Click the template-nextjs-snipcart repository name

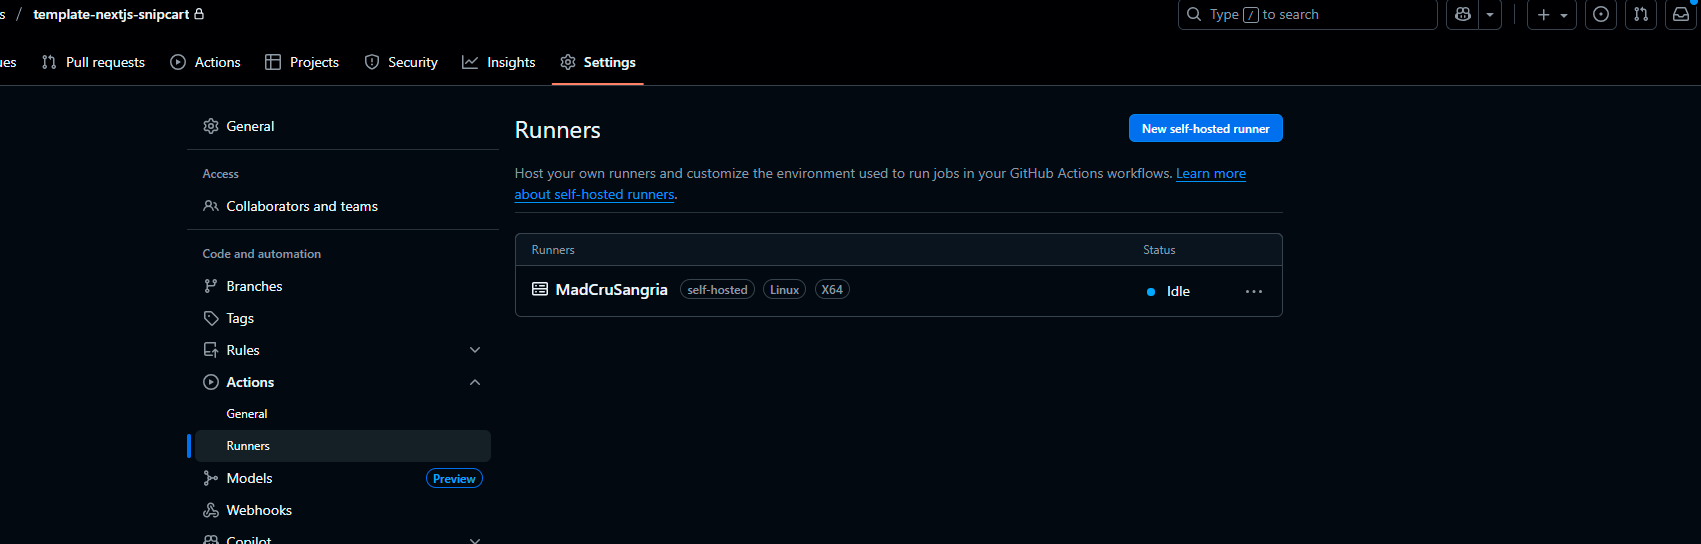(111, 14)
